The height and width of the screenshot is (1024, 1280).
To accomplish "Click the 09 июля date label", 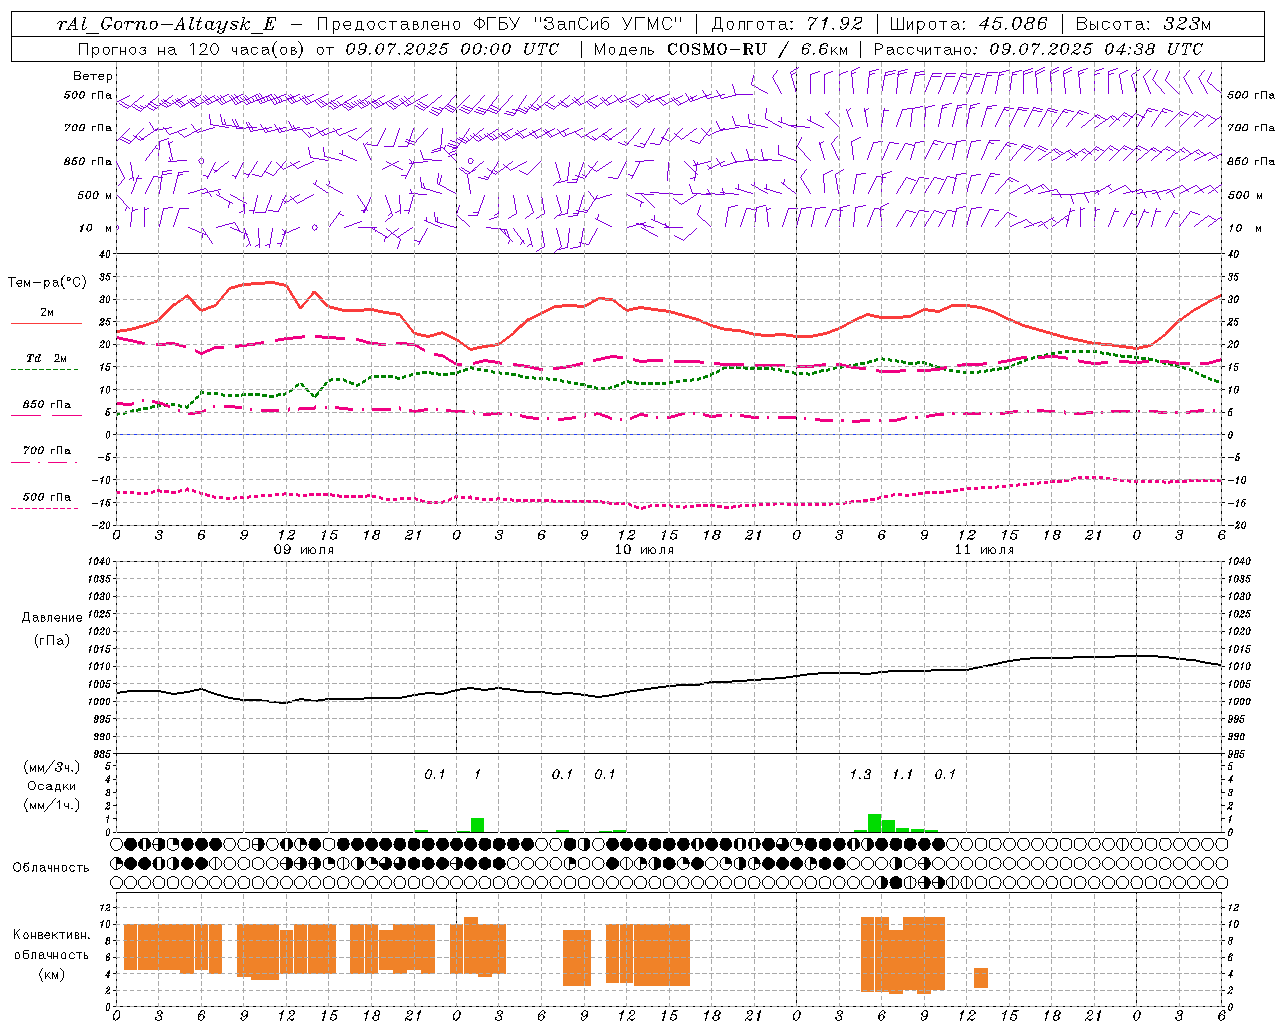I will [x=305, y=550].
